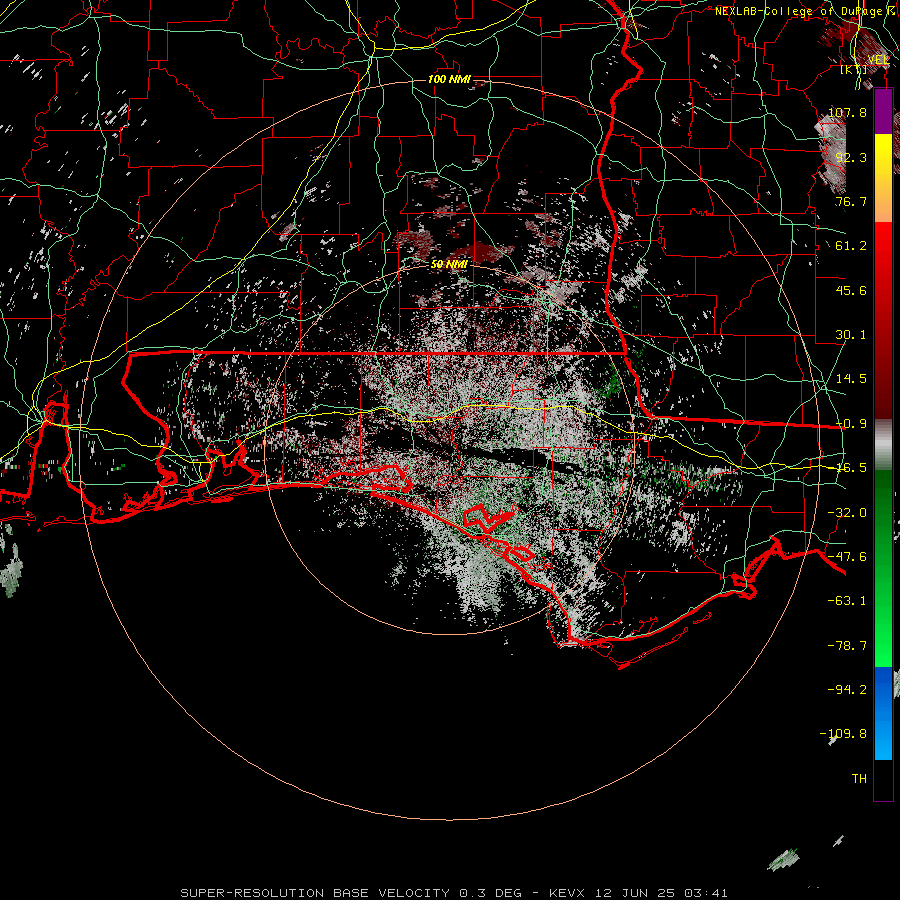Click the TH label on the legend
900x900 pixels.
859,779
